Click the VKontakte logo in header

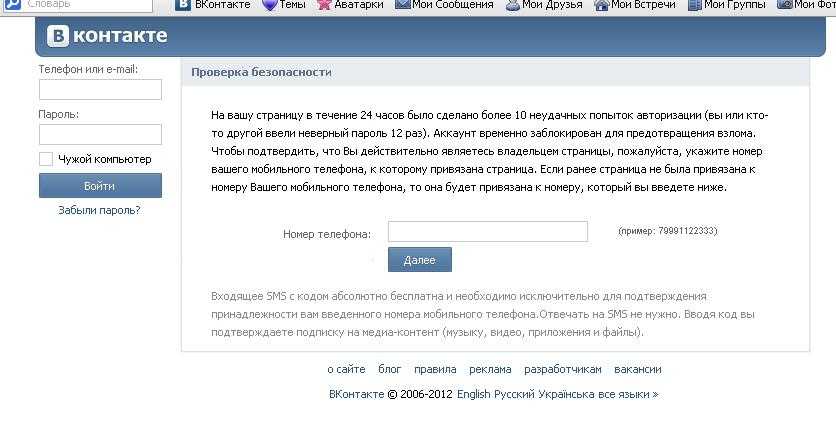point(107,36)
